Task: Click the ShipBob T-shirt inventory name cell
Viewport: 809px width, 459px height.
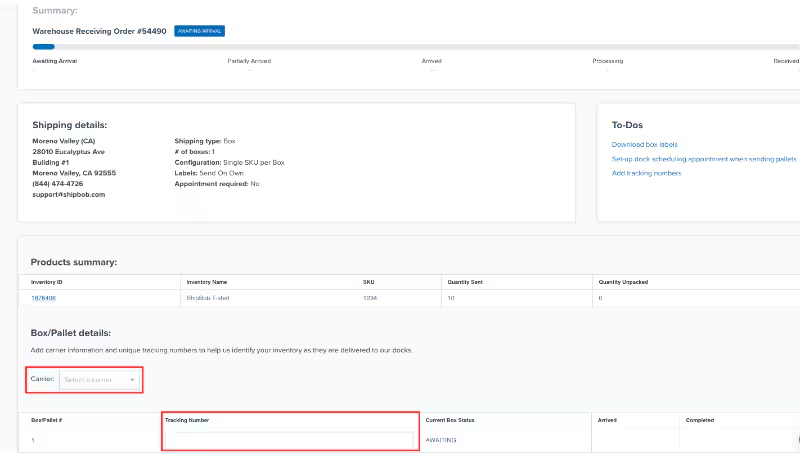Action: pyautogui.click(x=208, y=298)
